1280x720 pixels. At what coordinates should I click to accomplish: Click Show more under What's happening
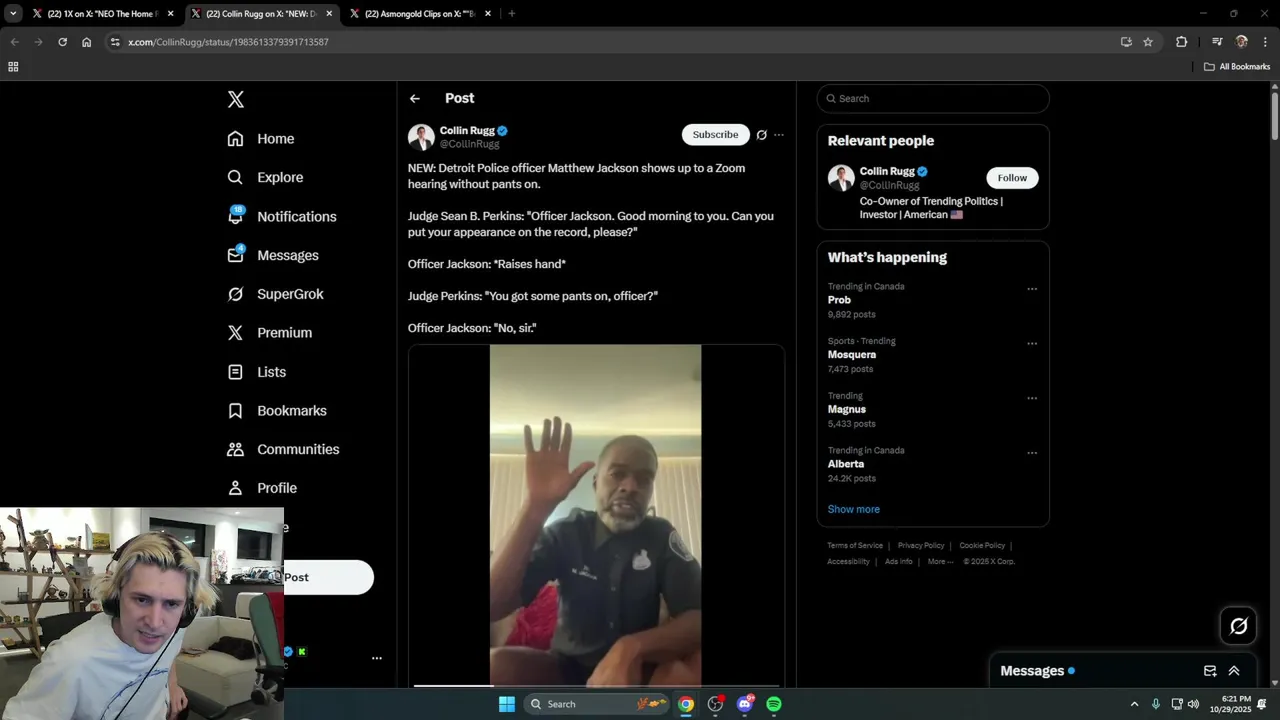click(854, 509)
